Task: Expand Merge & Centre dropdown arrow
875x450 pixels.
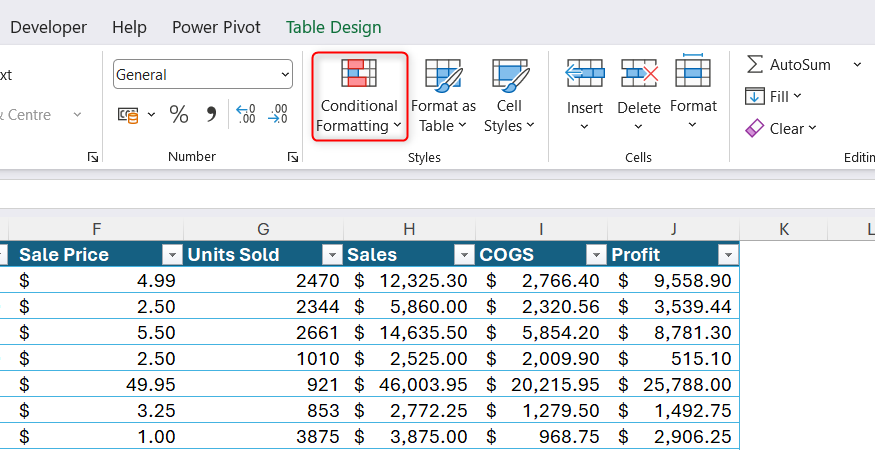Action: (78, 114)
